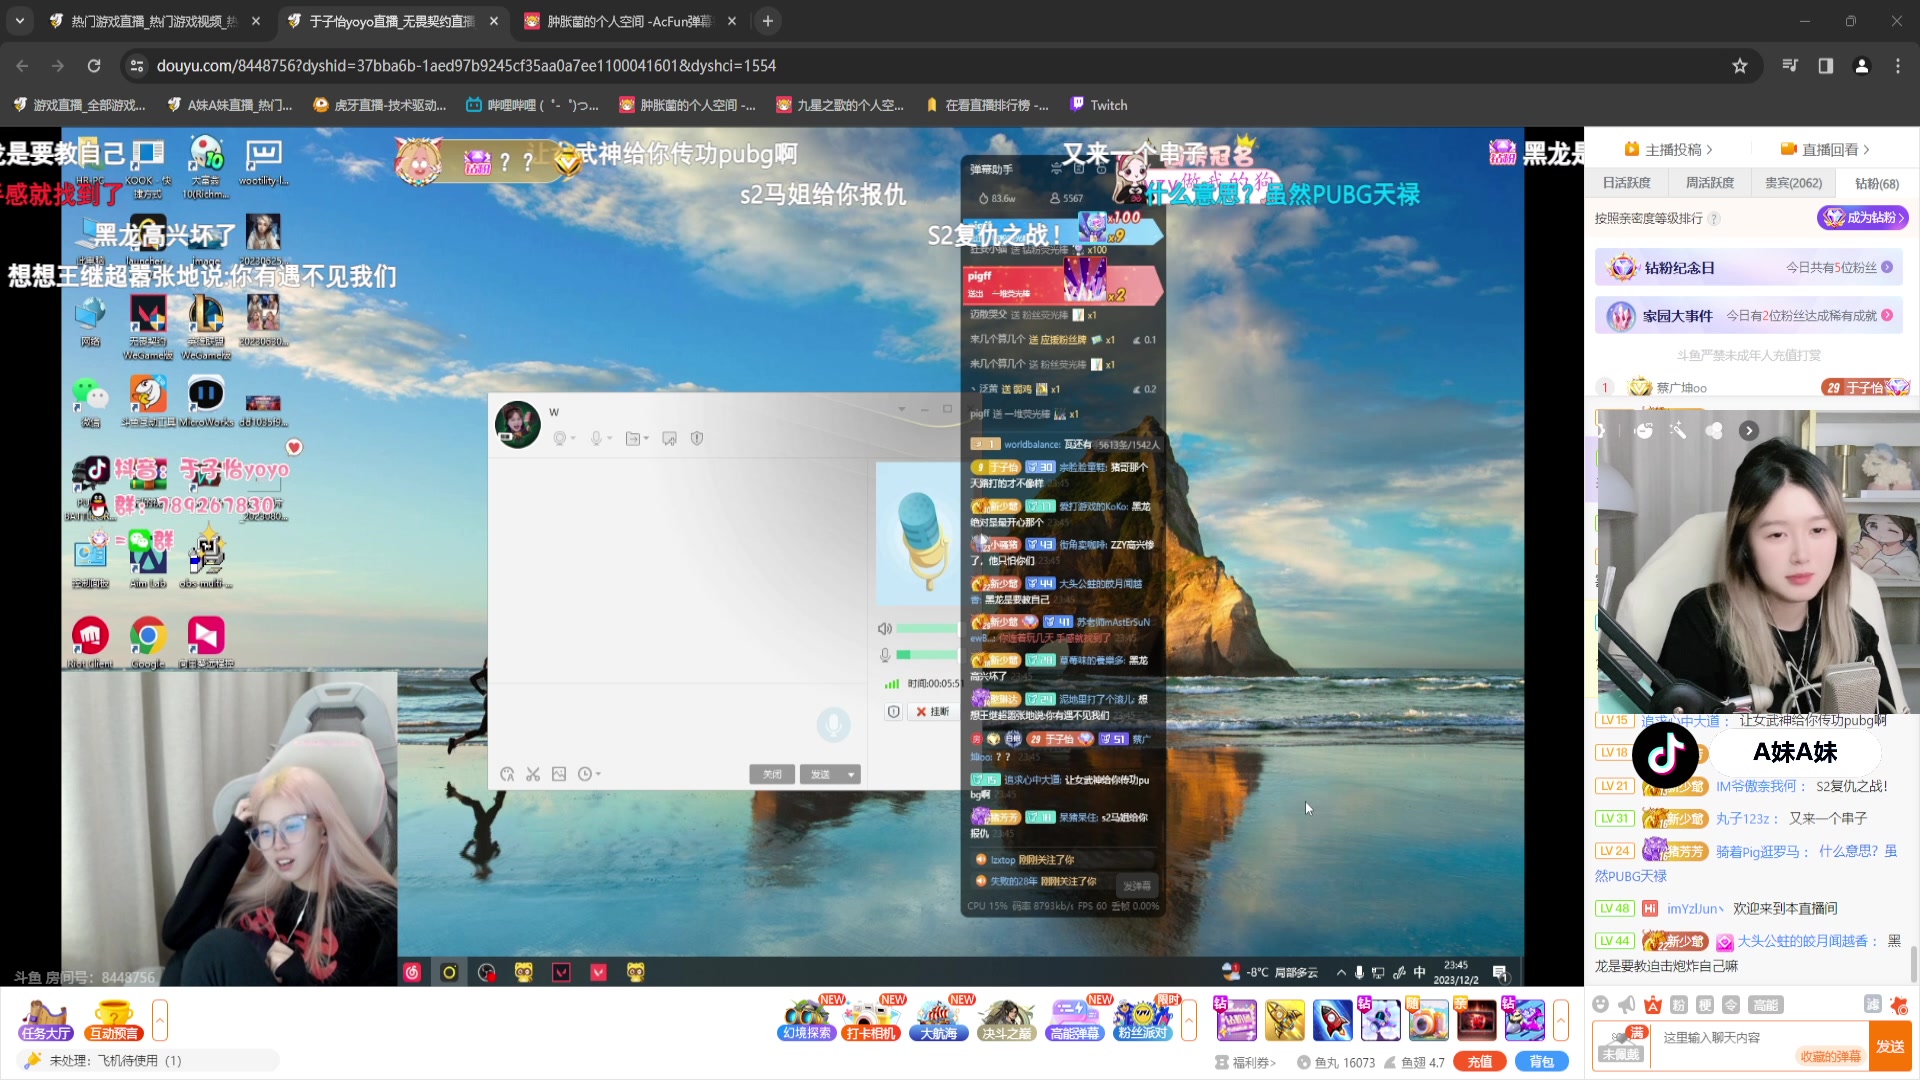Open the red danmaku color icon
The image size is (1920, 1080).
pos(1653,1005)
